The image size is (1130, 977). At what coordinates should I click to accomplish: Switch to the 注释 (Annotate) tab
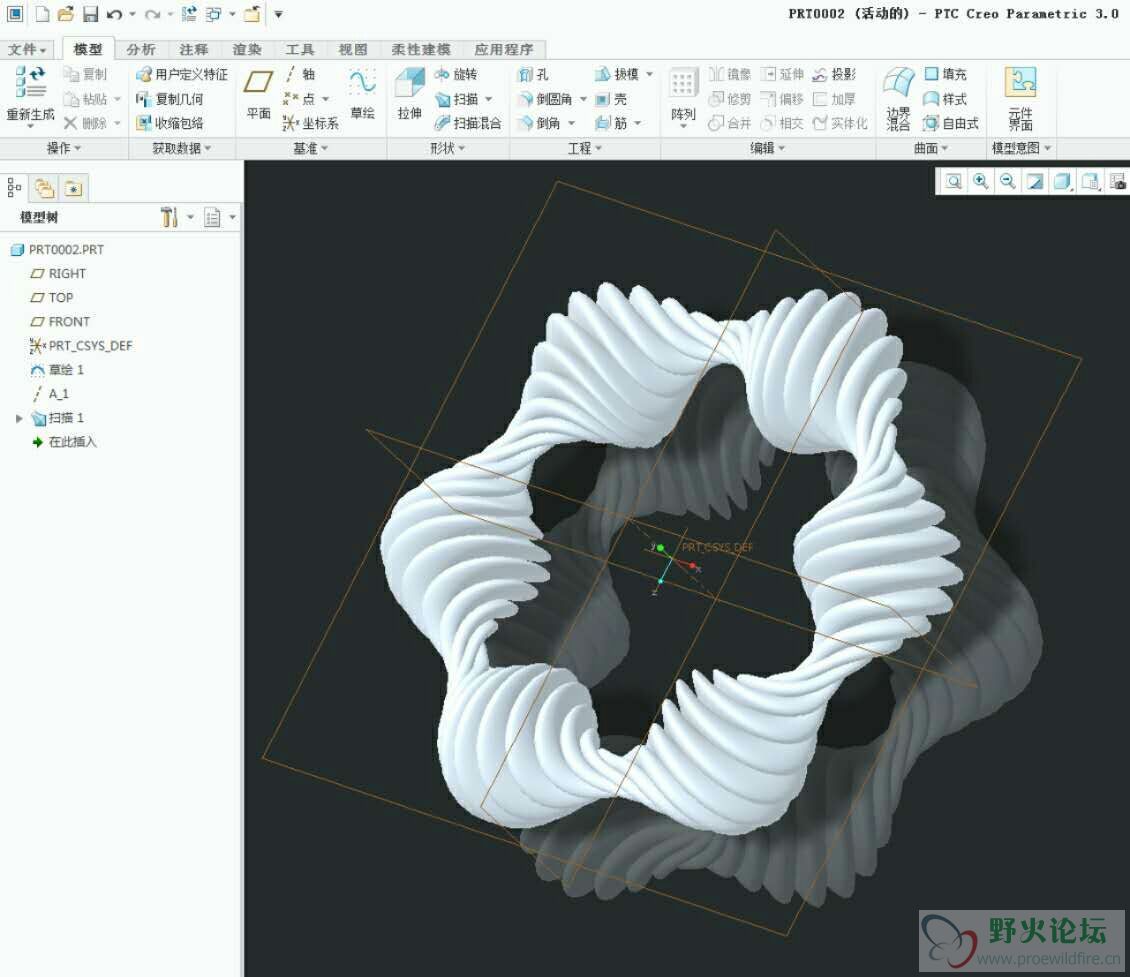pos(194,49)
